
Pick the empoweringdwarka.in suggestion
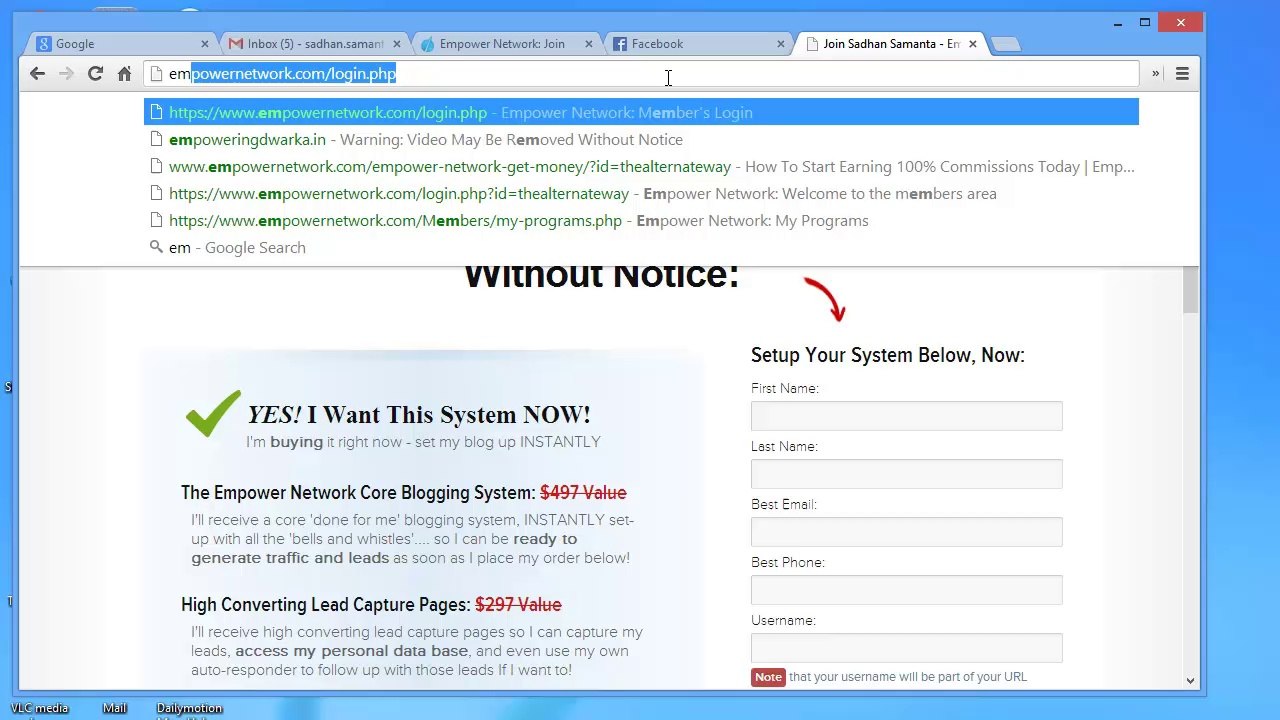coord(641,140)
